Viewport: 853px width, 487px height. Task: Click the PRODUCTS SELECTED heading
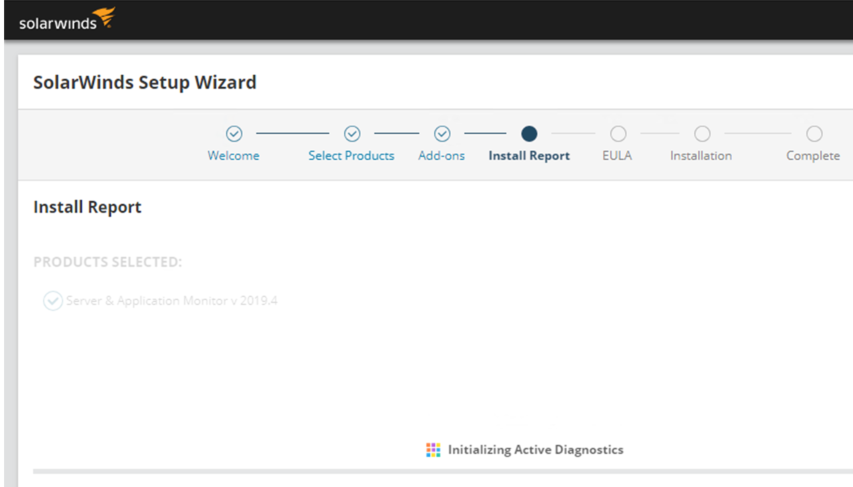click(x=108, y=262)
